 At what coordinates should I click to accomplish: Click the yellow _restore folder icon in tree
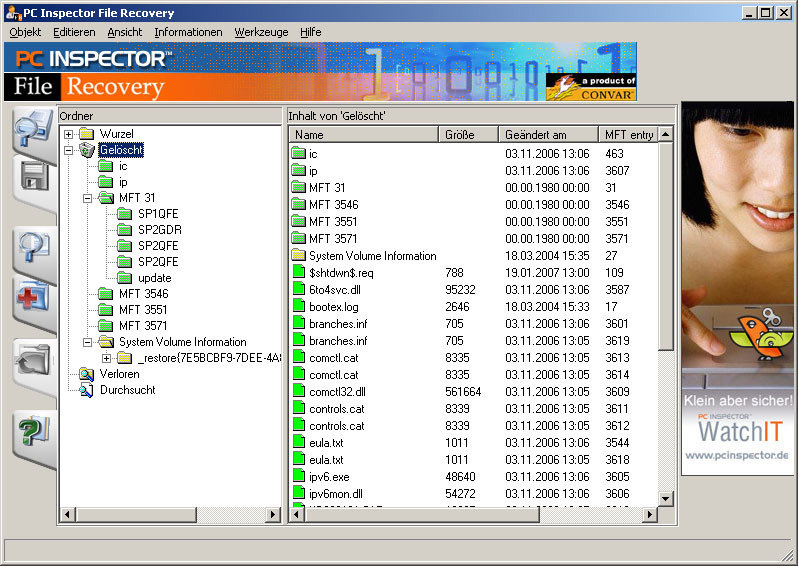(x=125, y=358)
